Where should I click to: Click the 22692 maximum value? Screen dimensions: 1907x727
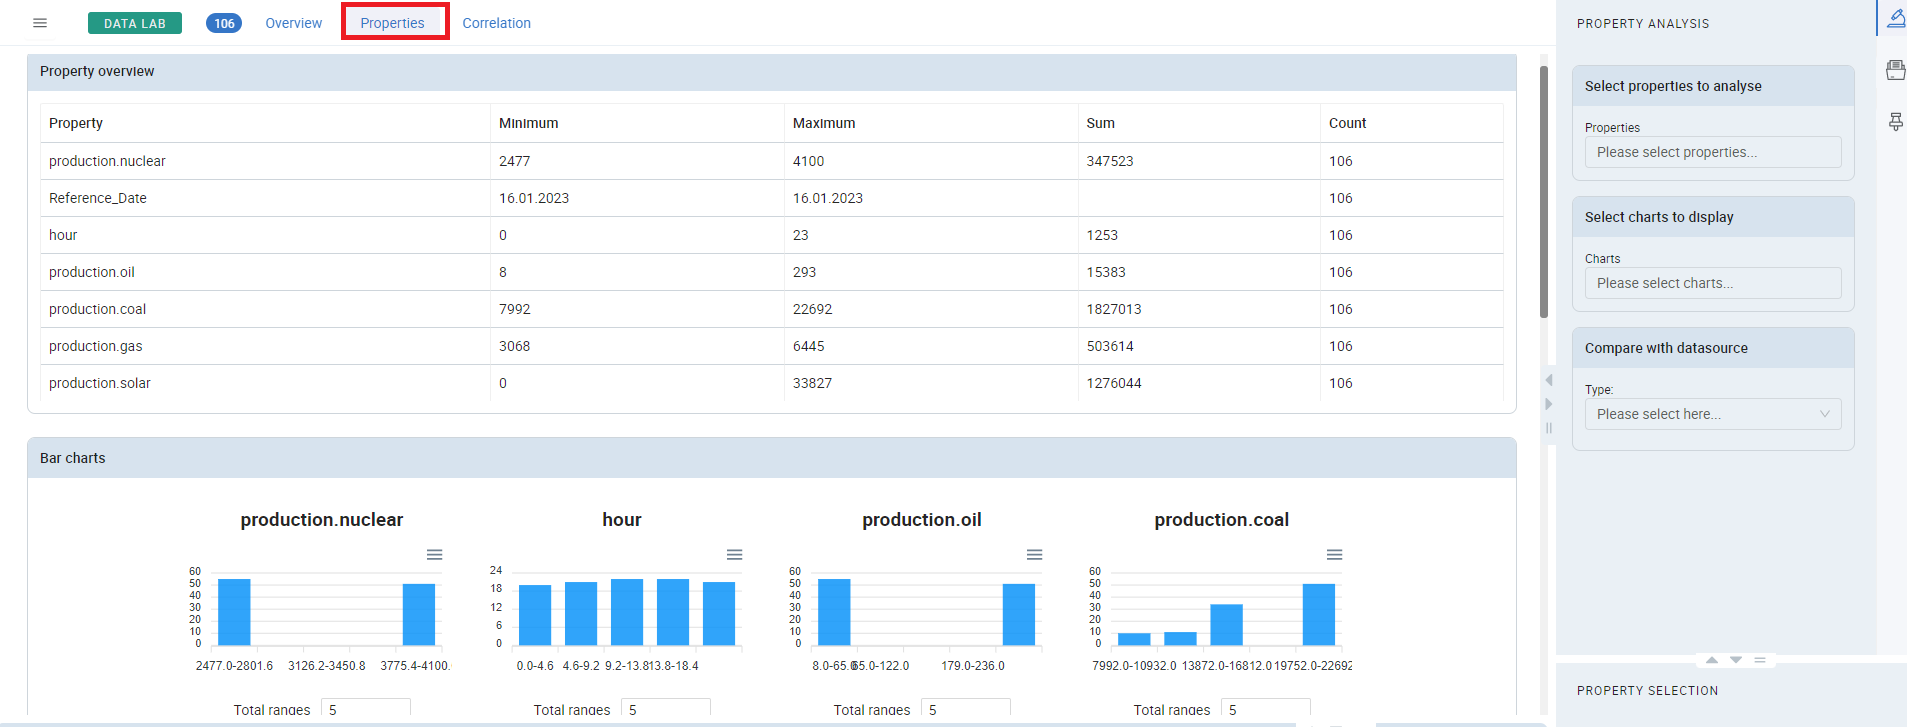[812, 309]
